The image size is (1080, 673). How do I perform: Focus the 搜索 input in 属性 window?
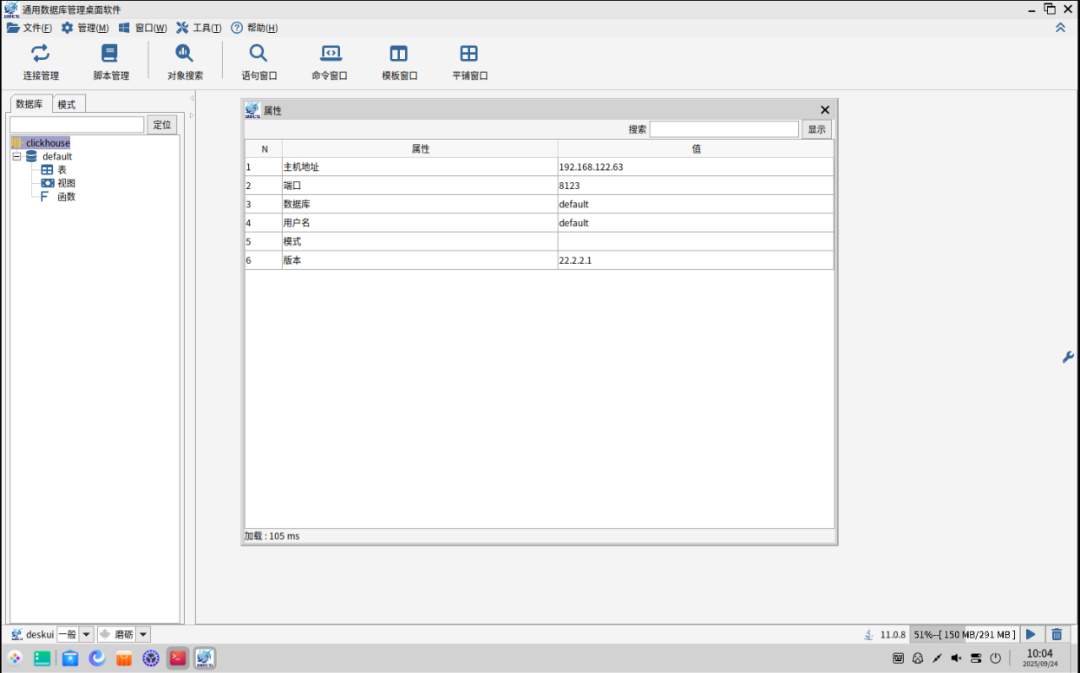point(724,130)
